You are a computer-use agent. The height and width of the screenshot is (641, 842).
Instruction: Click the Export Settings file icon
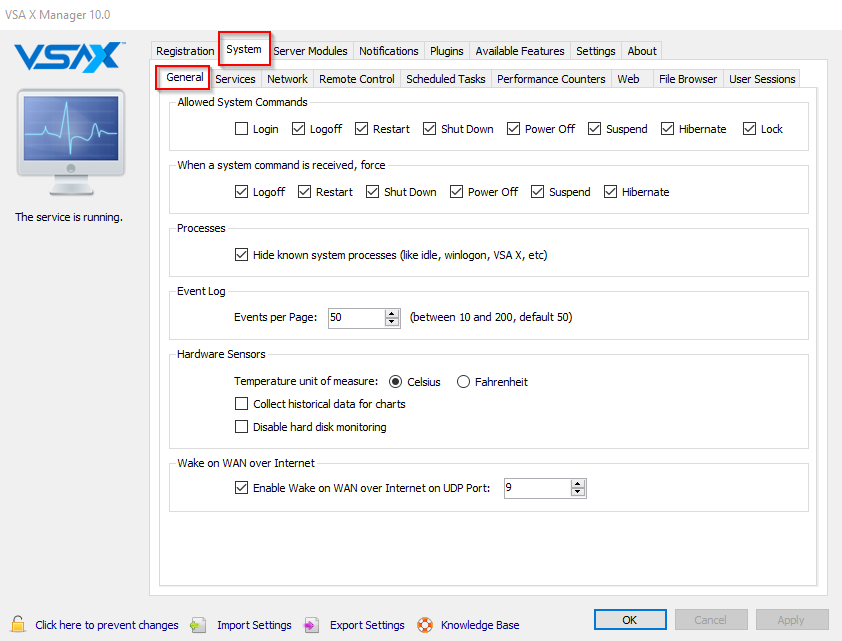pyautogui.click(x=311, y=625)
